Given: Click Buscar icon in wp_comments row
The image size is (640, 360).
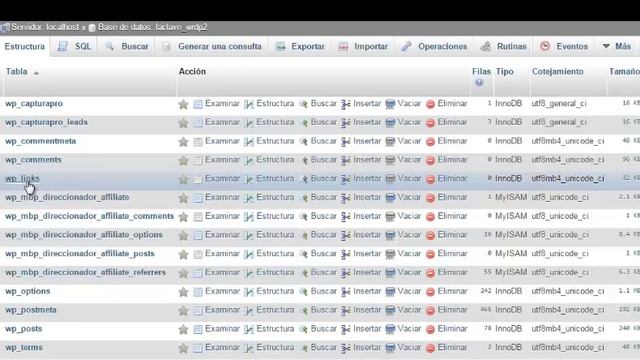Looking at the screenshot, I should (303, 160).
